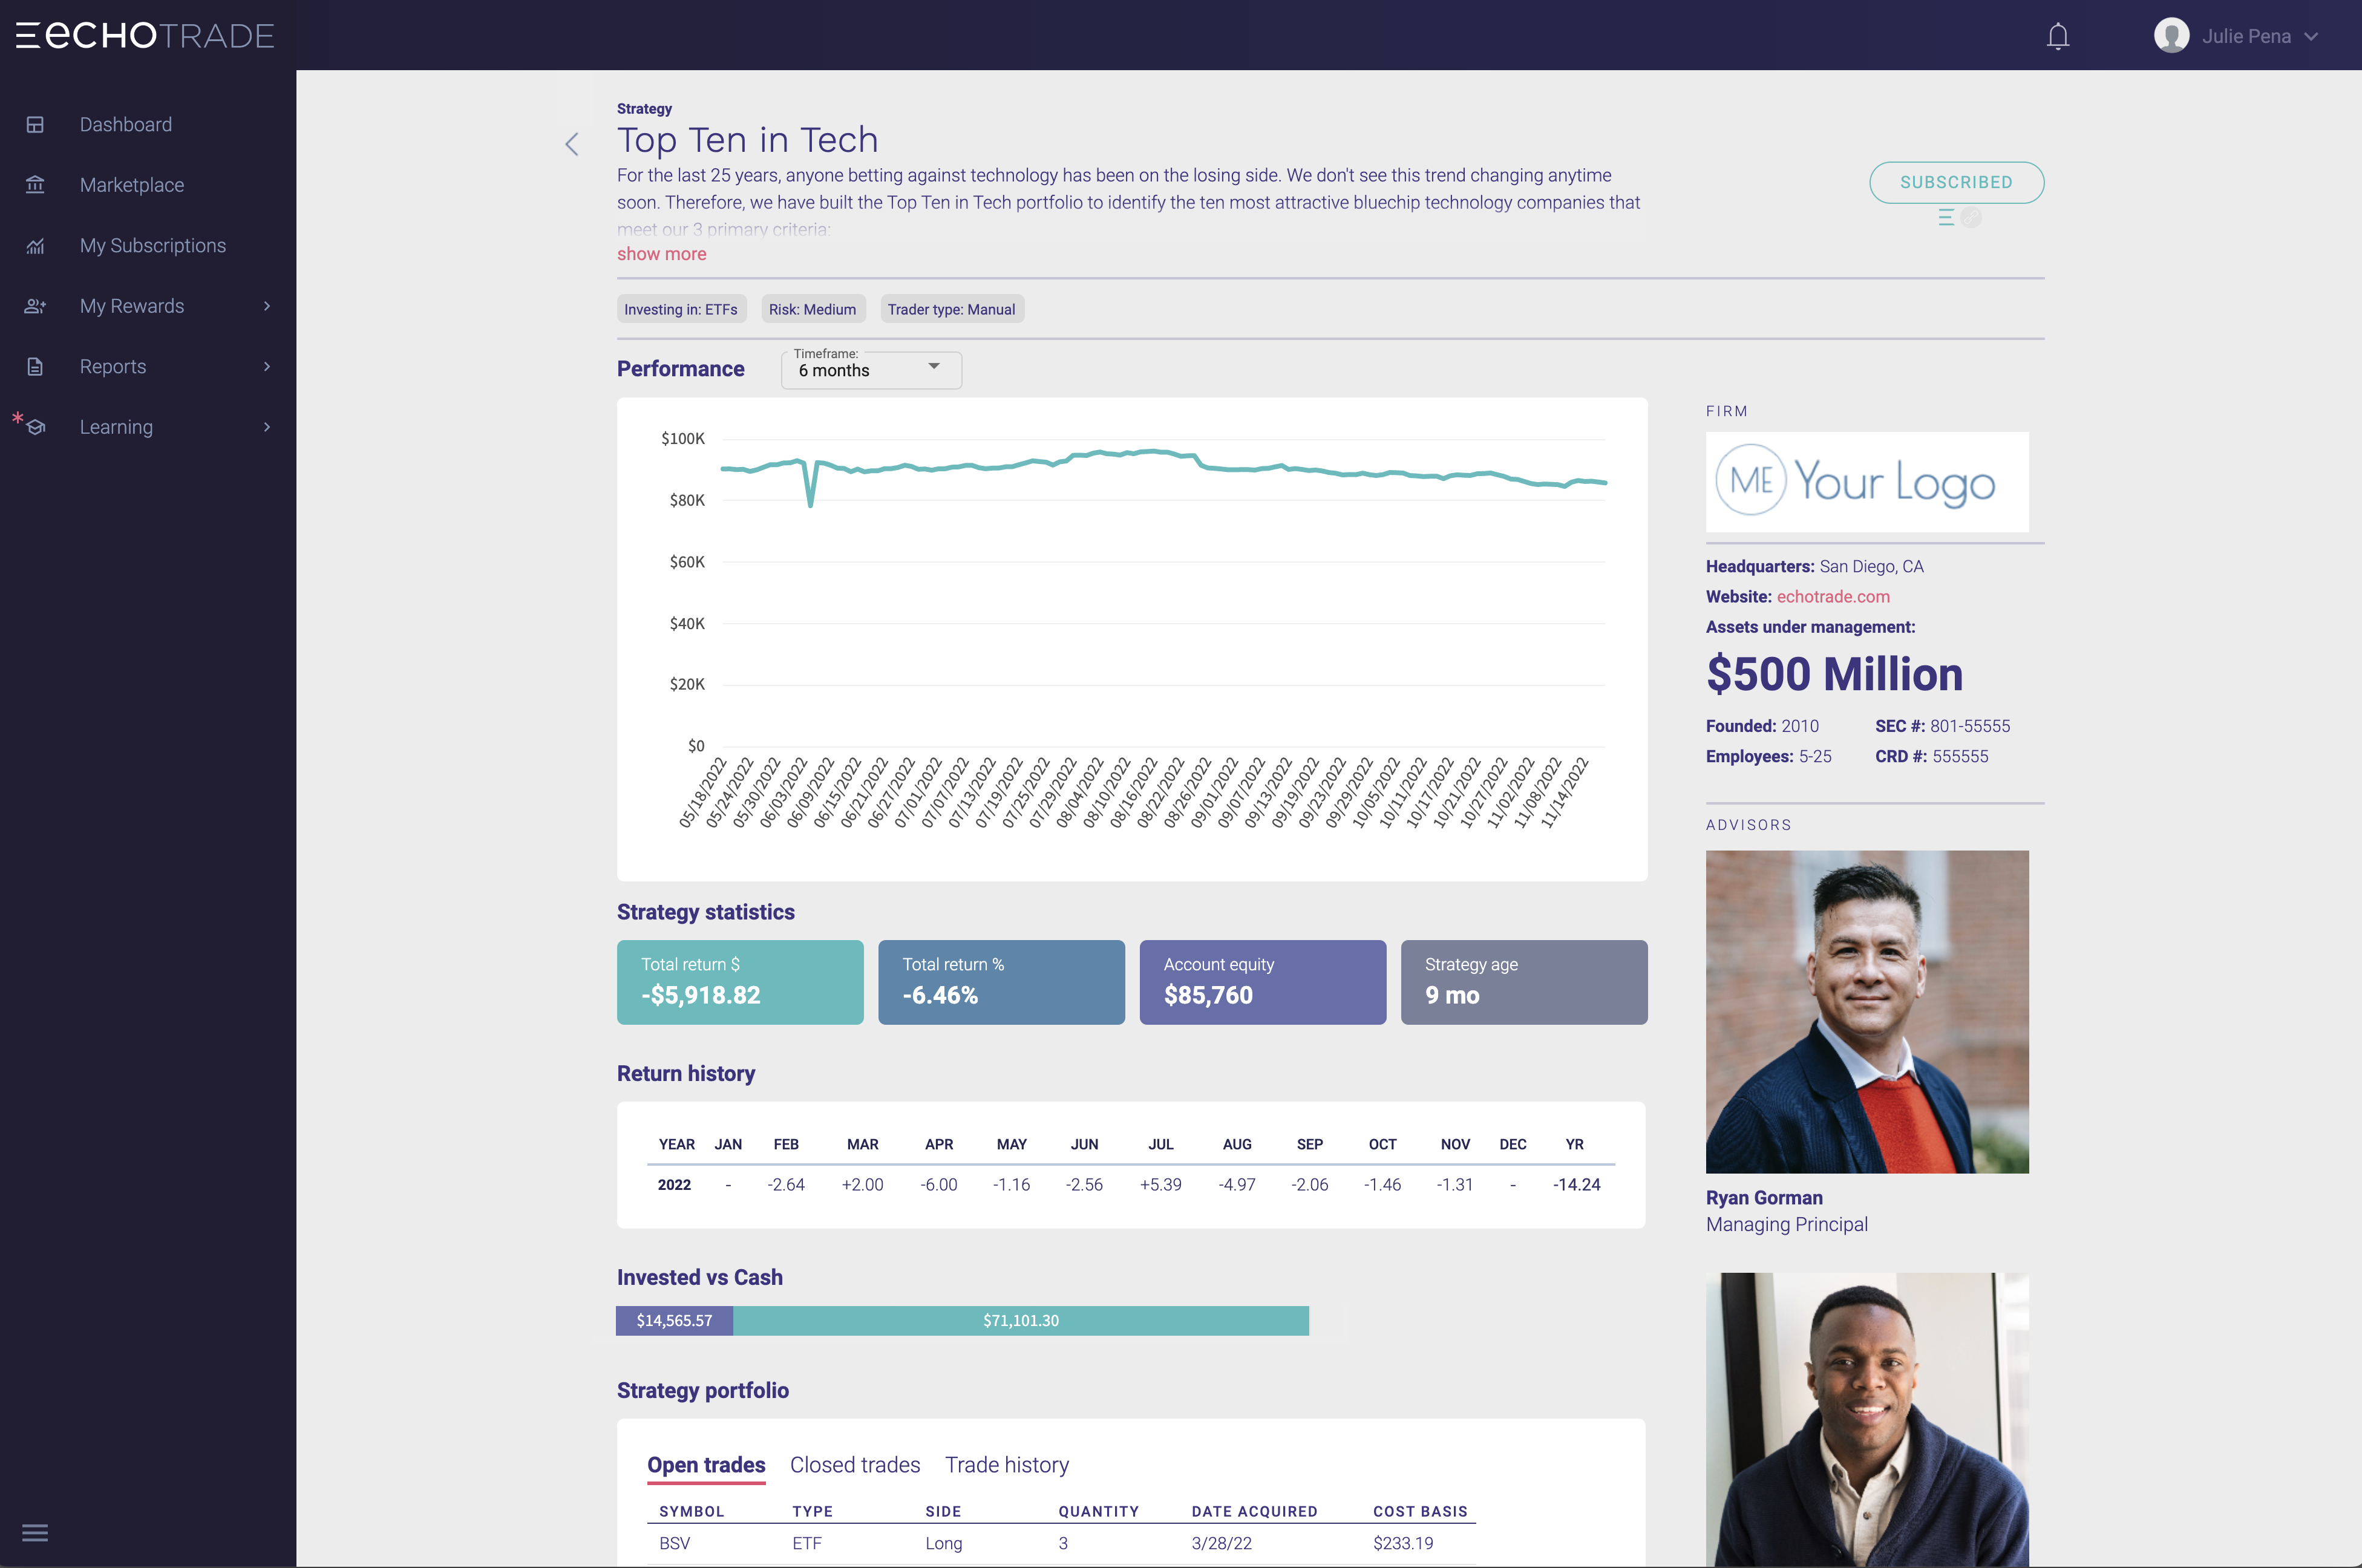The image size is (2362, 1568).
Task: Click show more to expand strategy description
Action: click(x=661, y=254)
